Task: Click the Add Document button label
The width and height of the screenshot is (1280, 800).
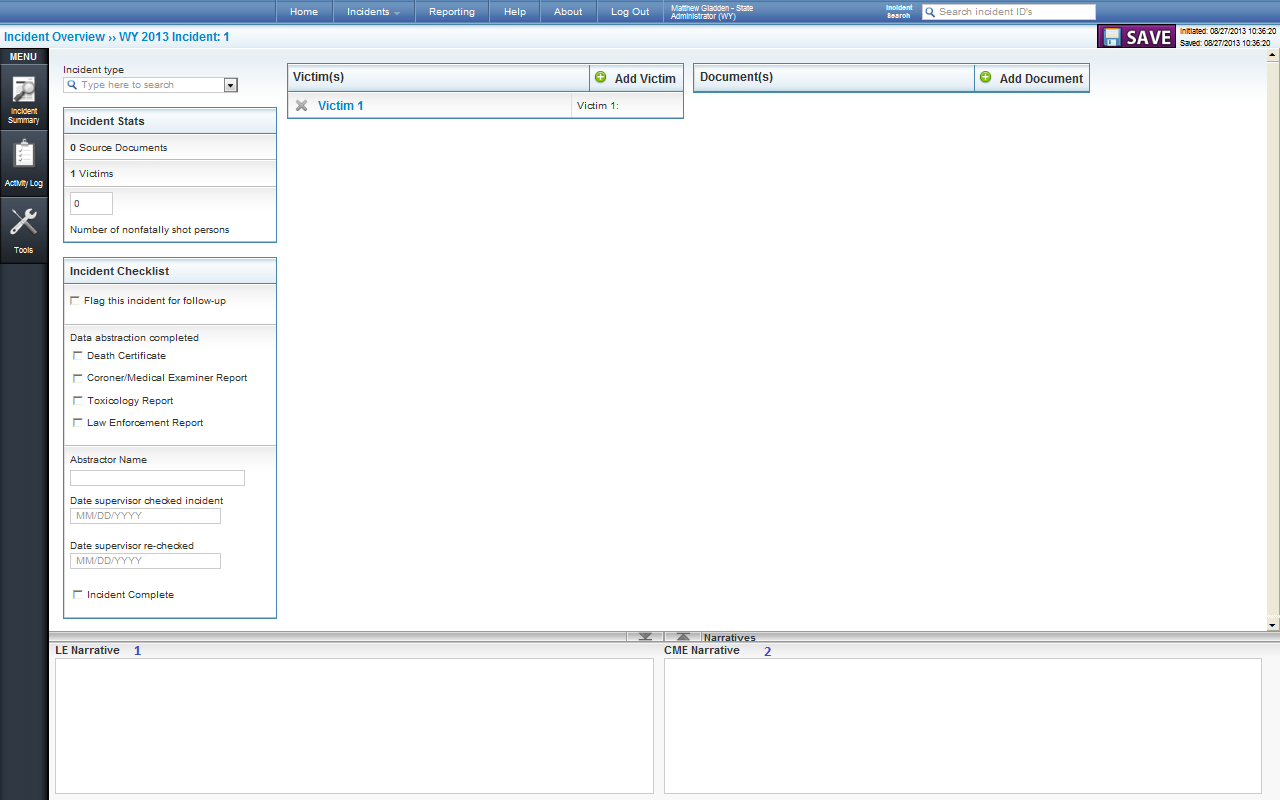Action: (x=1041, y=78)
